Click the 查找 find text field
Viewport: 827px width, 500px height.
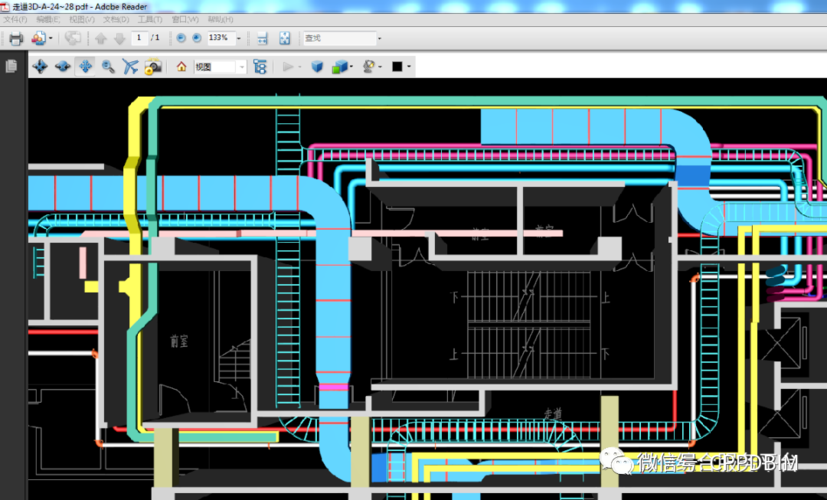(338, 39)
